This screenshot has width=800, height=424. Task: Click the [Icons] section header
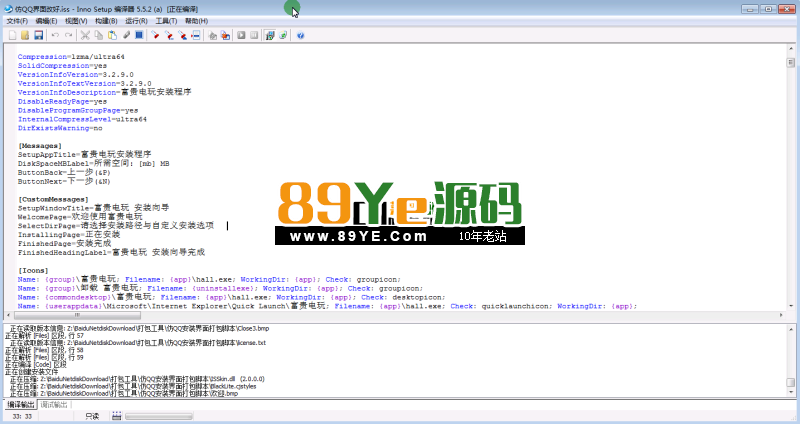(x=33, y=270)
